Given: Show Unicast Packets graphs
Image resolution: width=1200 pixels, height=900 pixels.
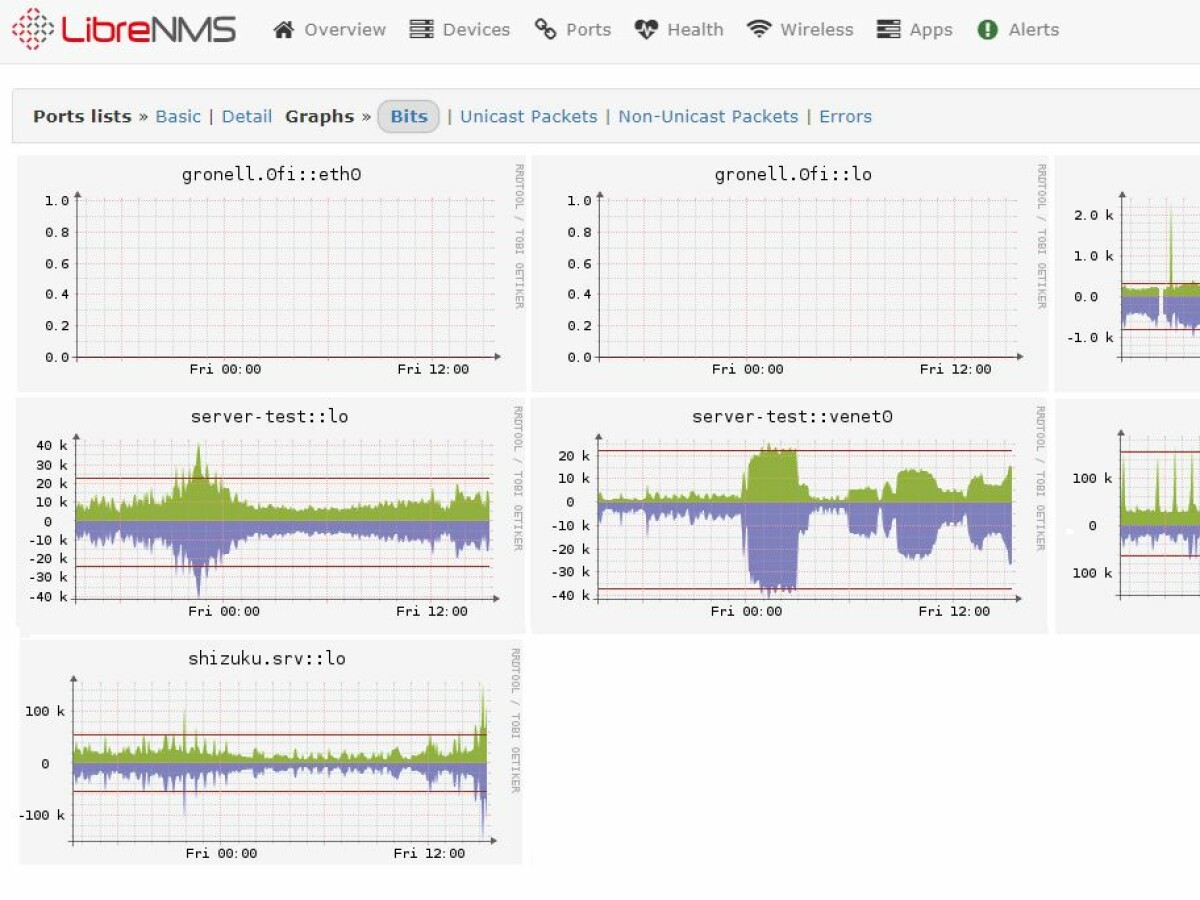Looking at the screenshot, I should coord(528,116).
